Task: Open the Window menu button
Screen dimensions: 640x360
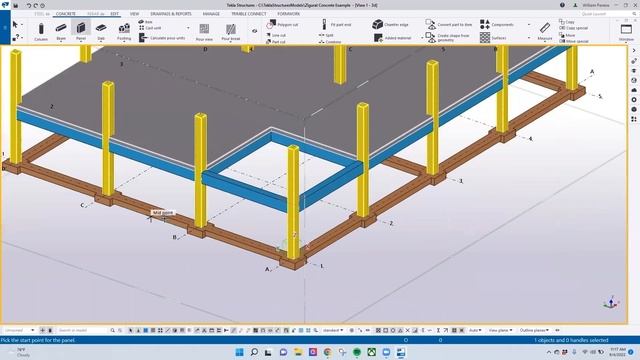Action: (626, 32)
